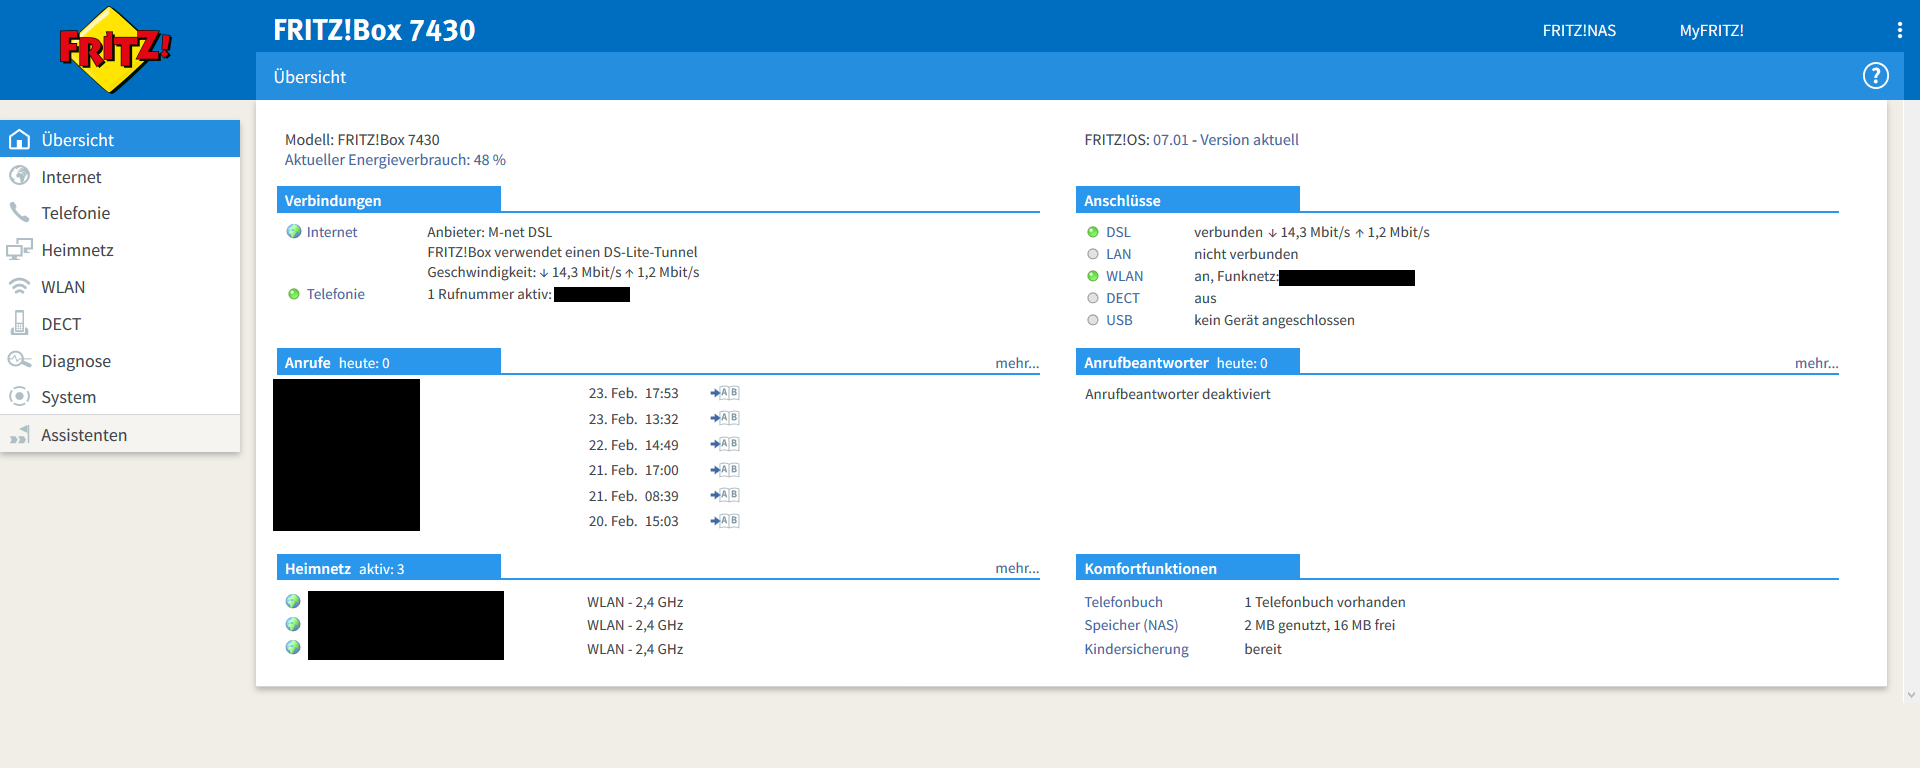Click the Telefonie handset icon in sidebar
Image resolution: width=1920 pixels, height=768 pixels.
19,212
